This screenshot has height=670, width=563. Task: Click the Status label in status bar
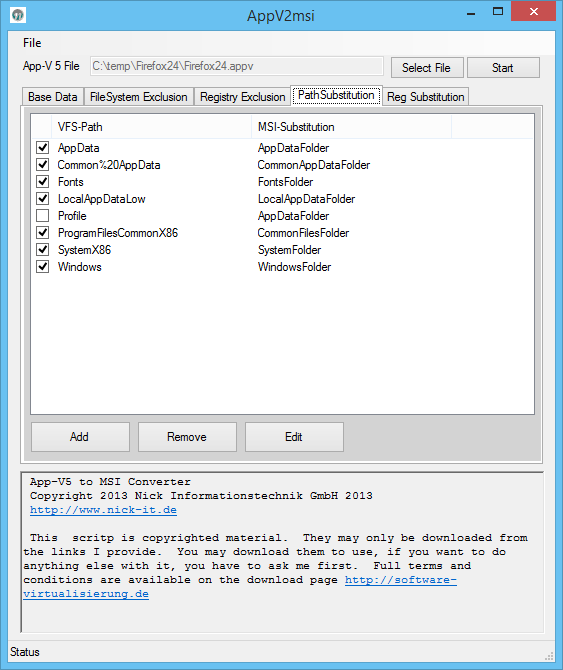[x=25, y=652]
